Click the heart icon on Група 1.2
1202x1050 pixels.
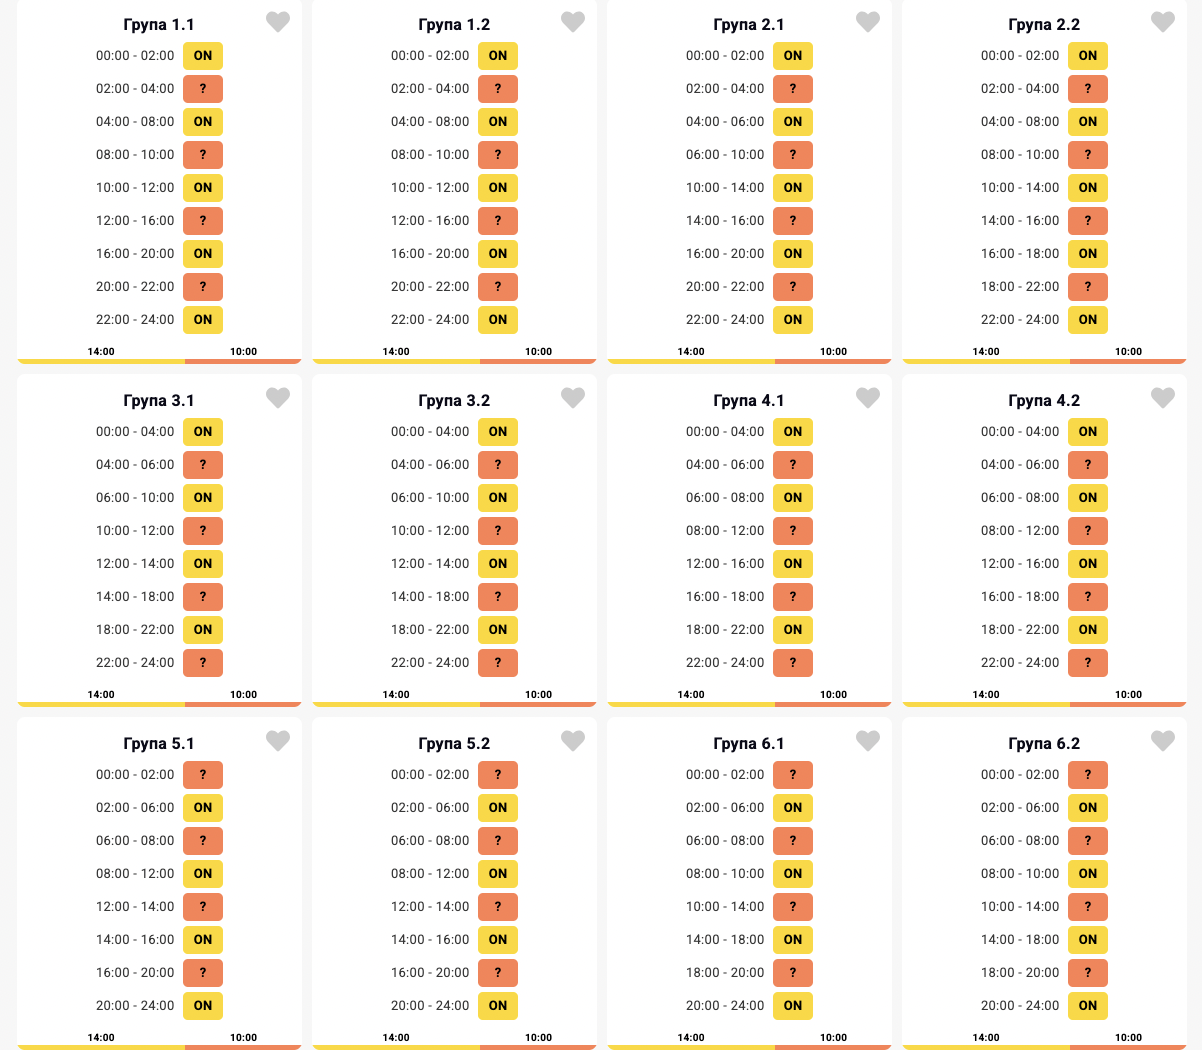[573, 22]
